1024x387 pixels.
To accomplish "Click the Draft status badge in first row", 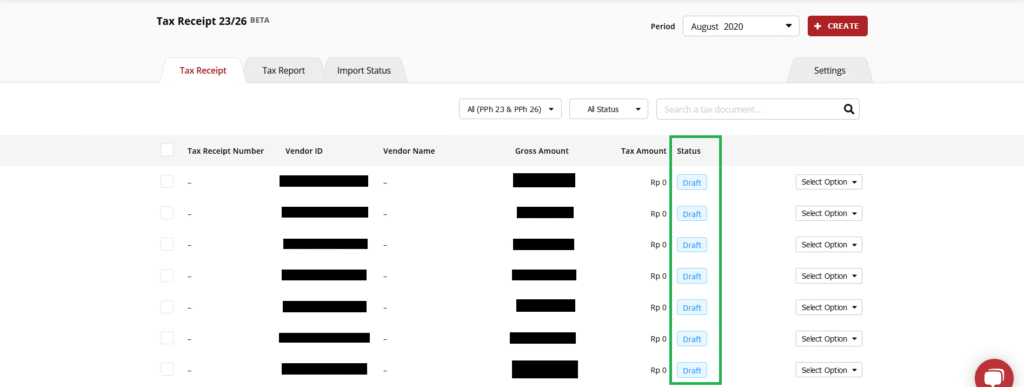I will [x=692, y=183].
